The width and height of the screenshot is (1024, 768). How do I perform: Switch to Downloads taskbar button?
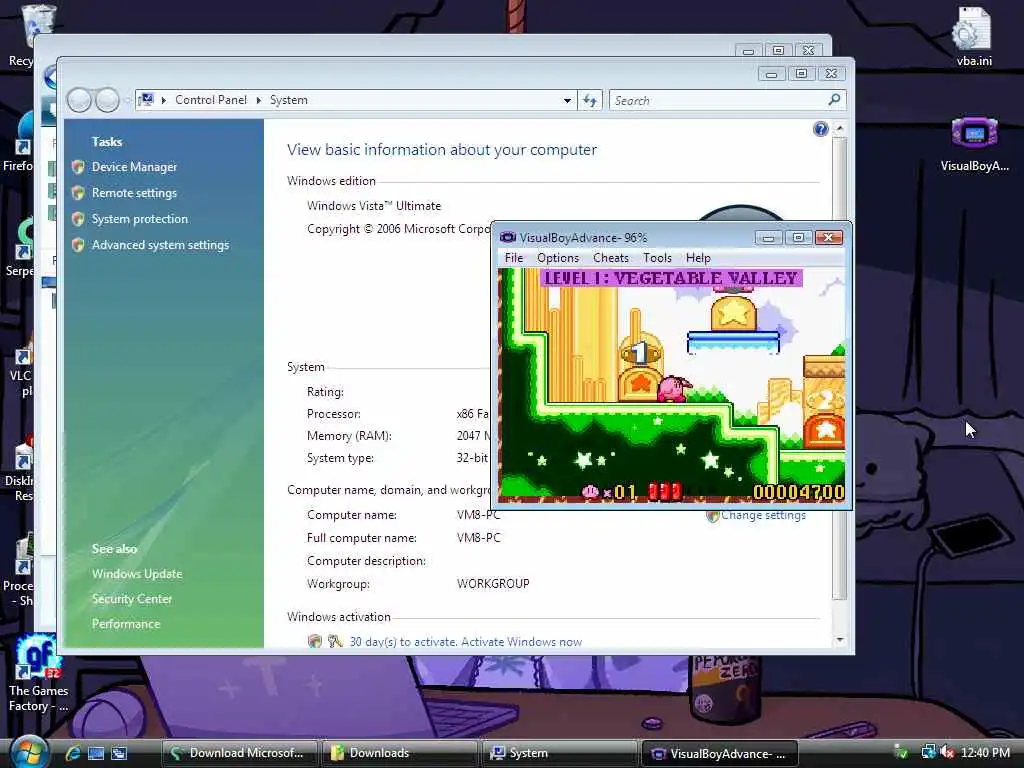(x=399, y=753)
